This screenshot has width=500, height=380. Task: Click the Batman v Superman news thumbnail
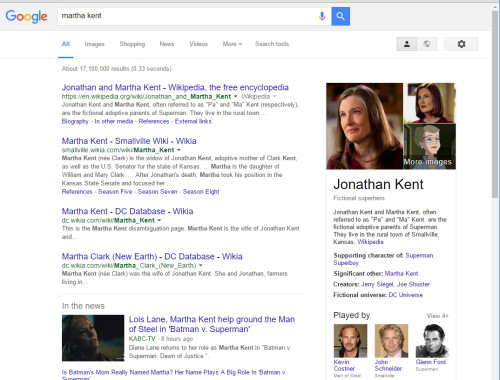pos(93,338)
